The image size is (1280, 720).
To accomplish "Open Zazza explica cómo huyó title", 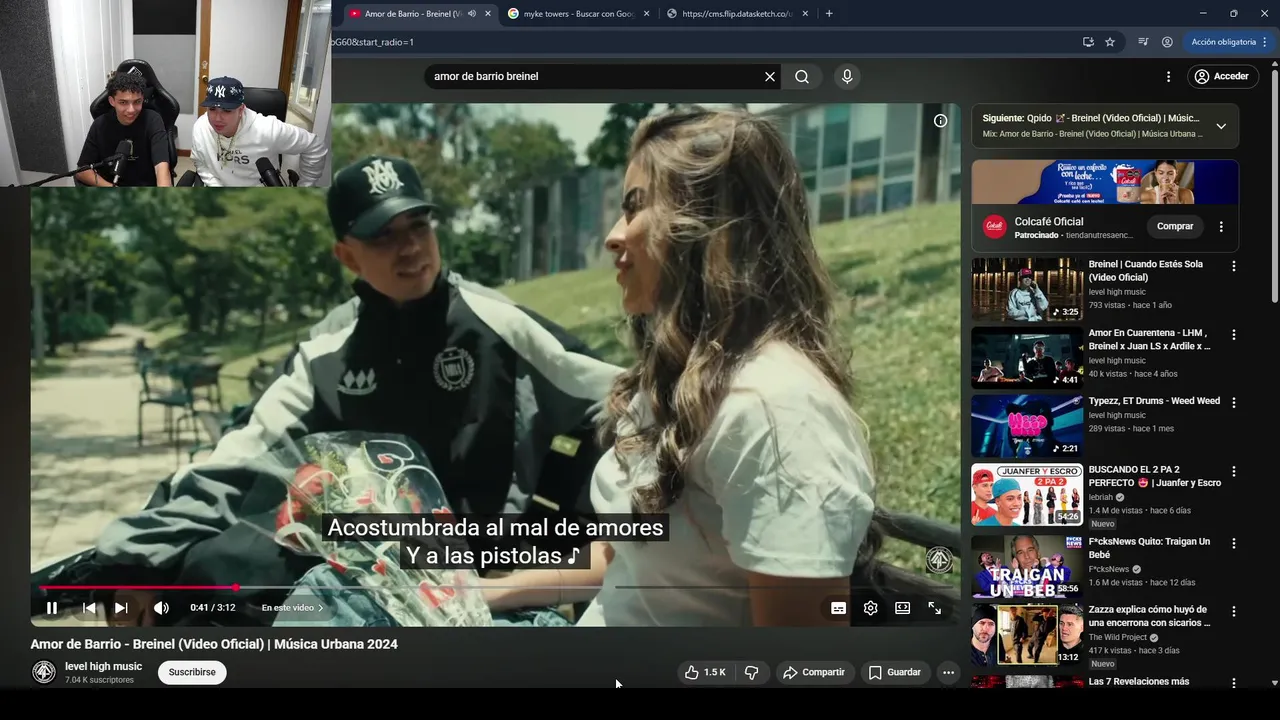I will 1150,616.
